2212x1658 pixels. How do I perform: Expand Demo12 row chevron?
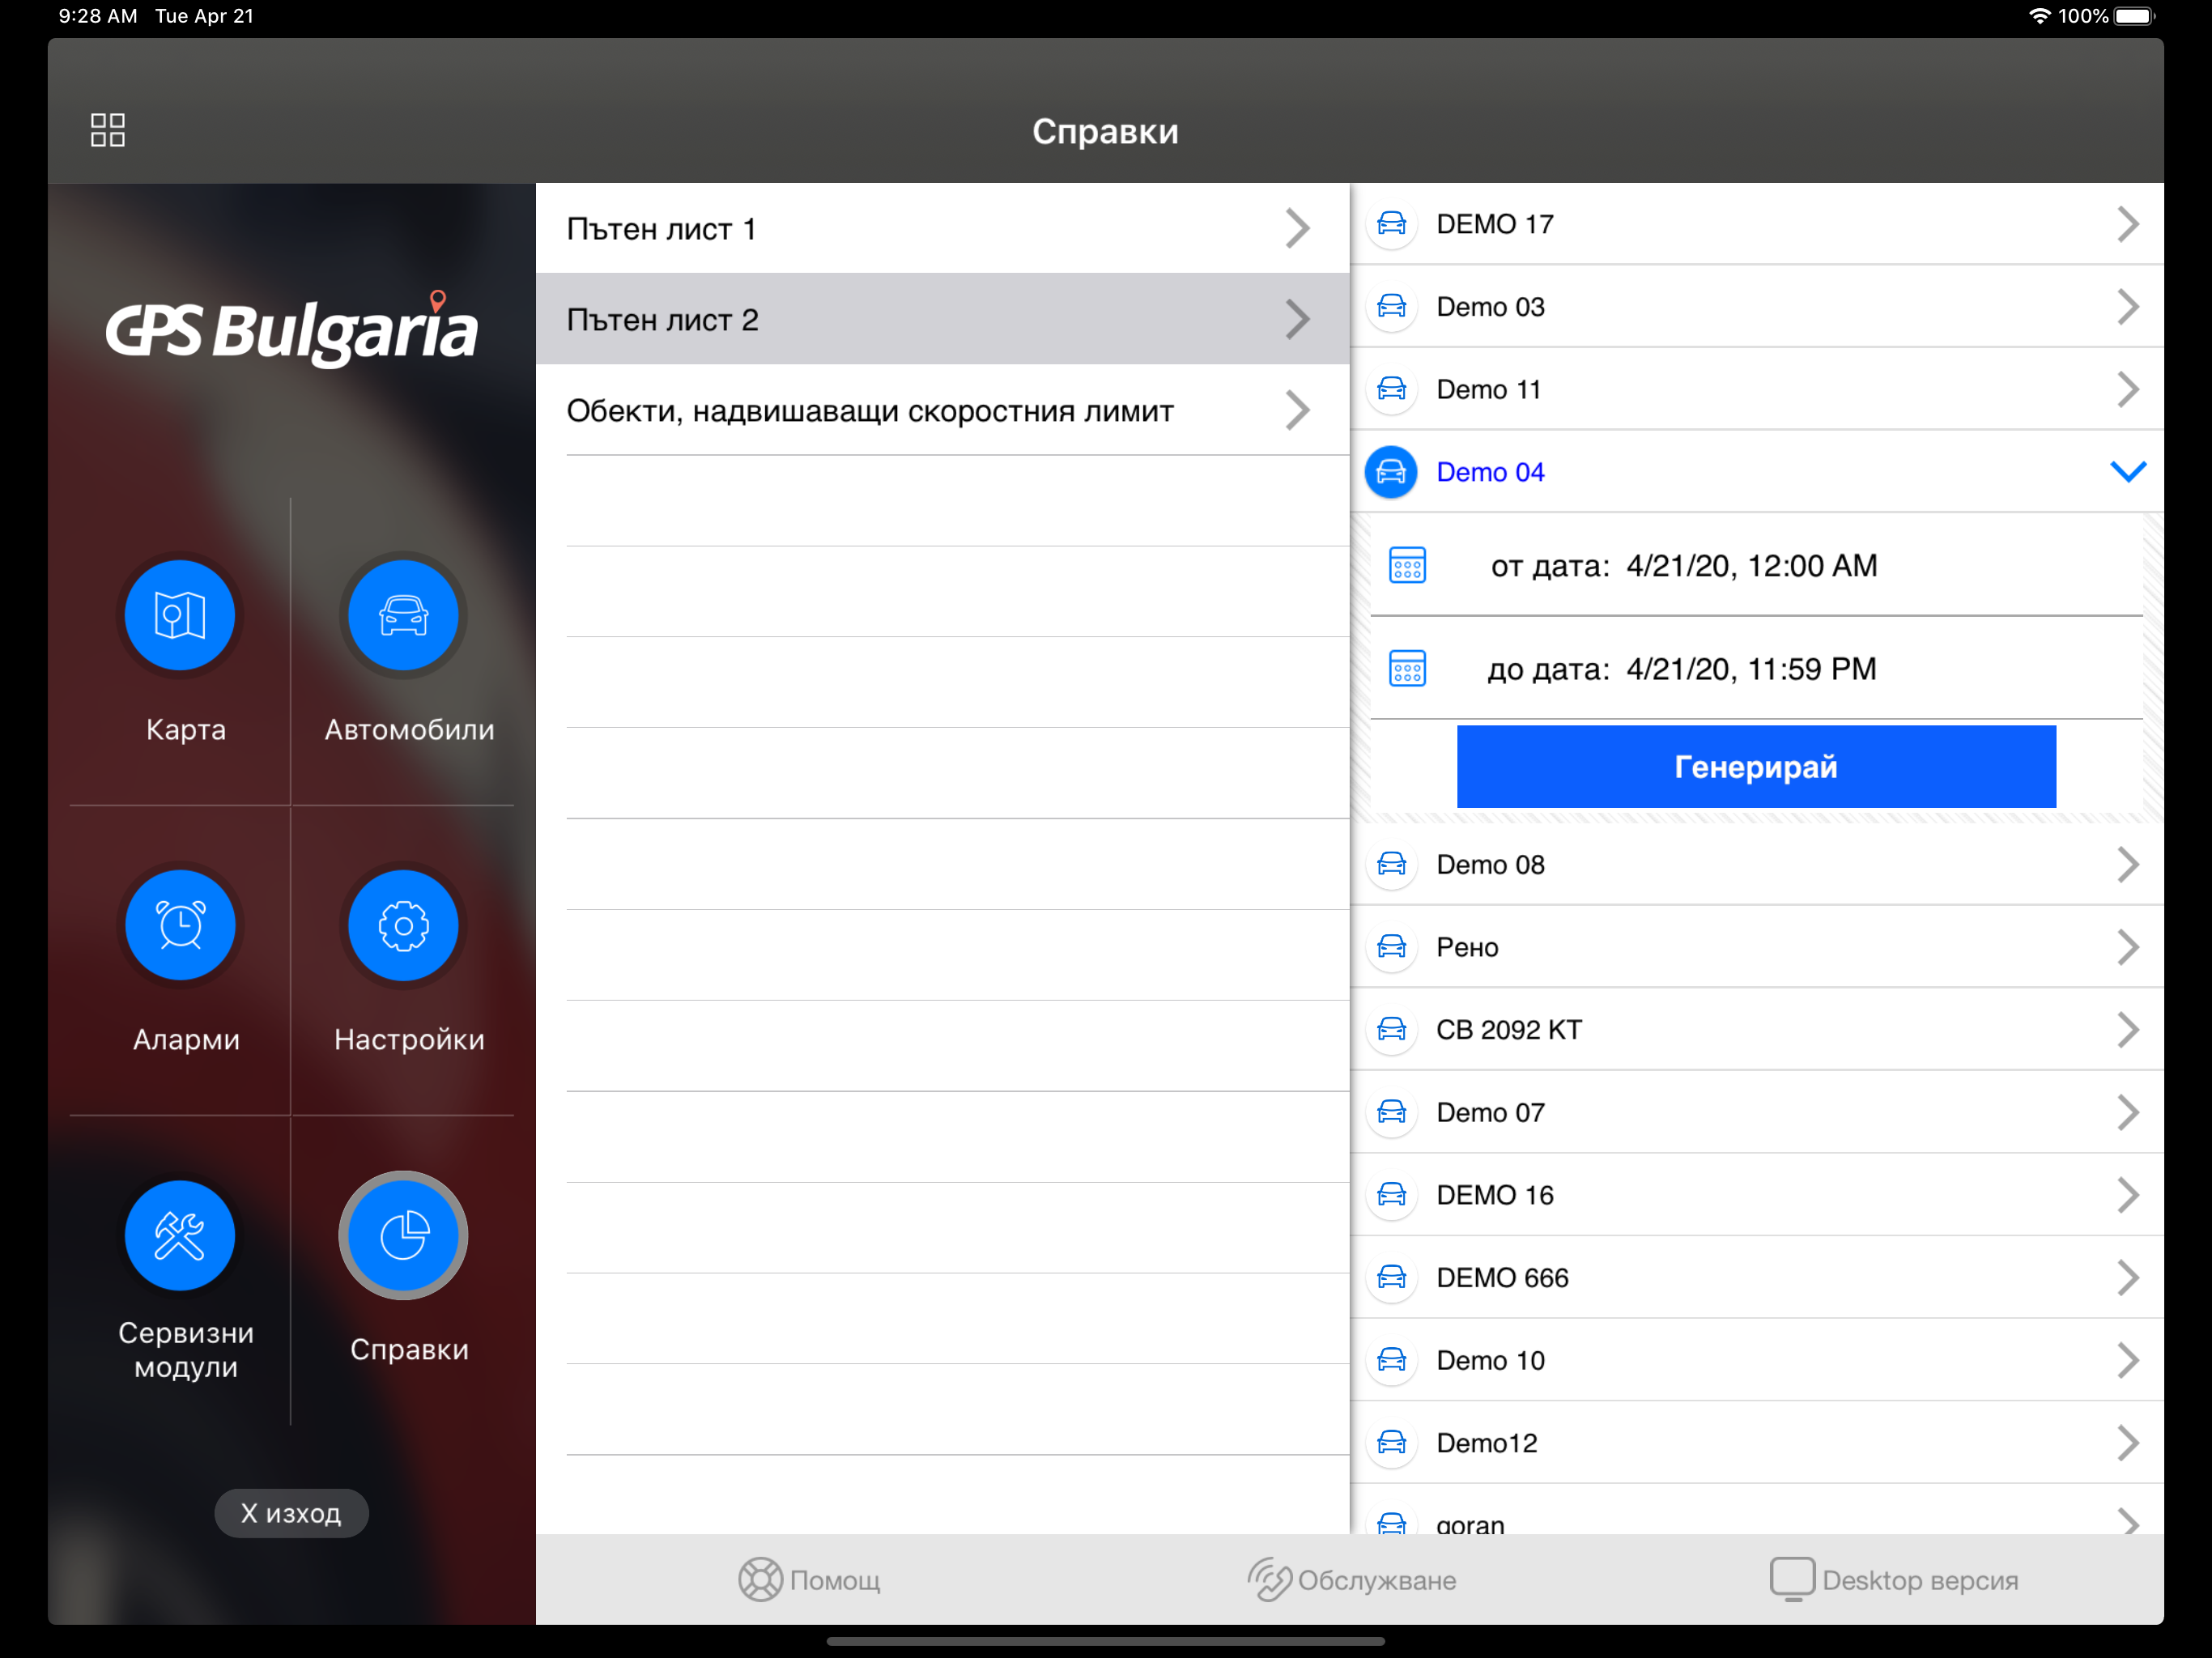[2128, 1442]
